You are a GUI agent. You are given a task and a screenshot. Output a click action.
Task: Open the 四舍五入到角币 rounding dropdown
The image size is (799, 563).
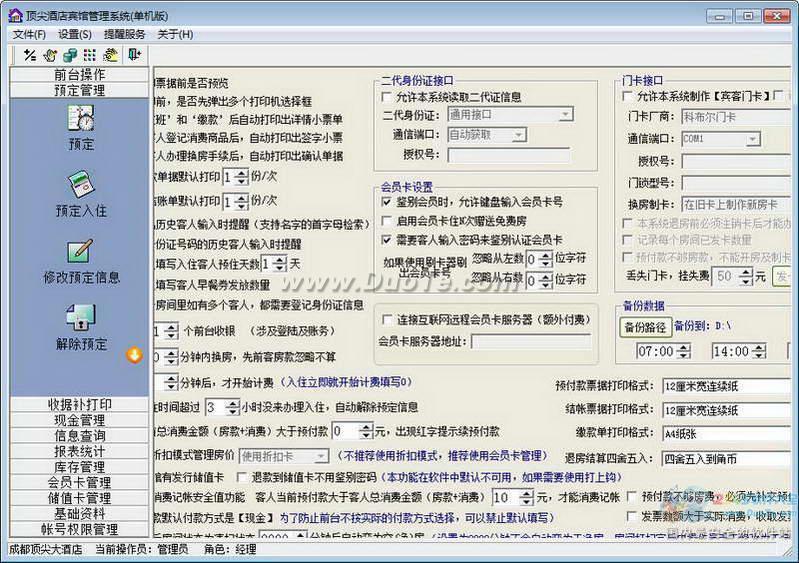point(725,458)
